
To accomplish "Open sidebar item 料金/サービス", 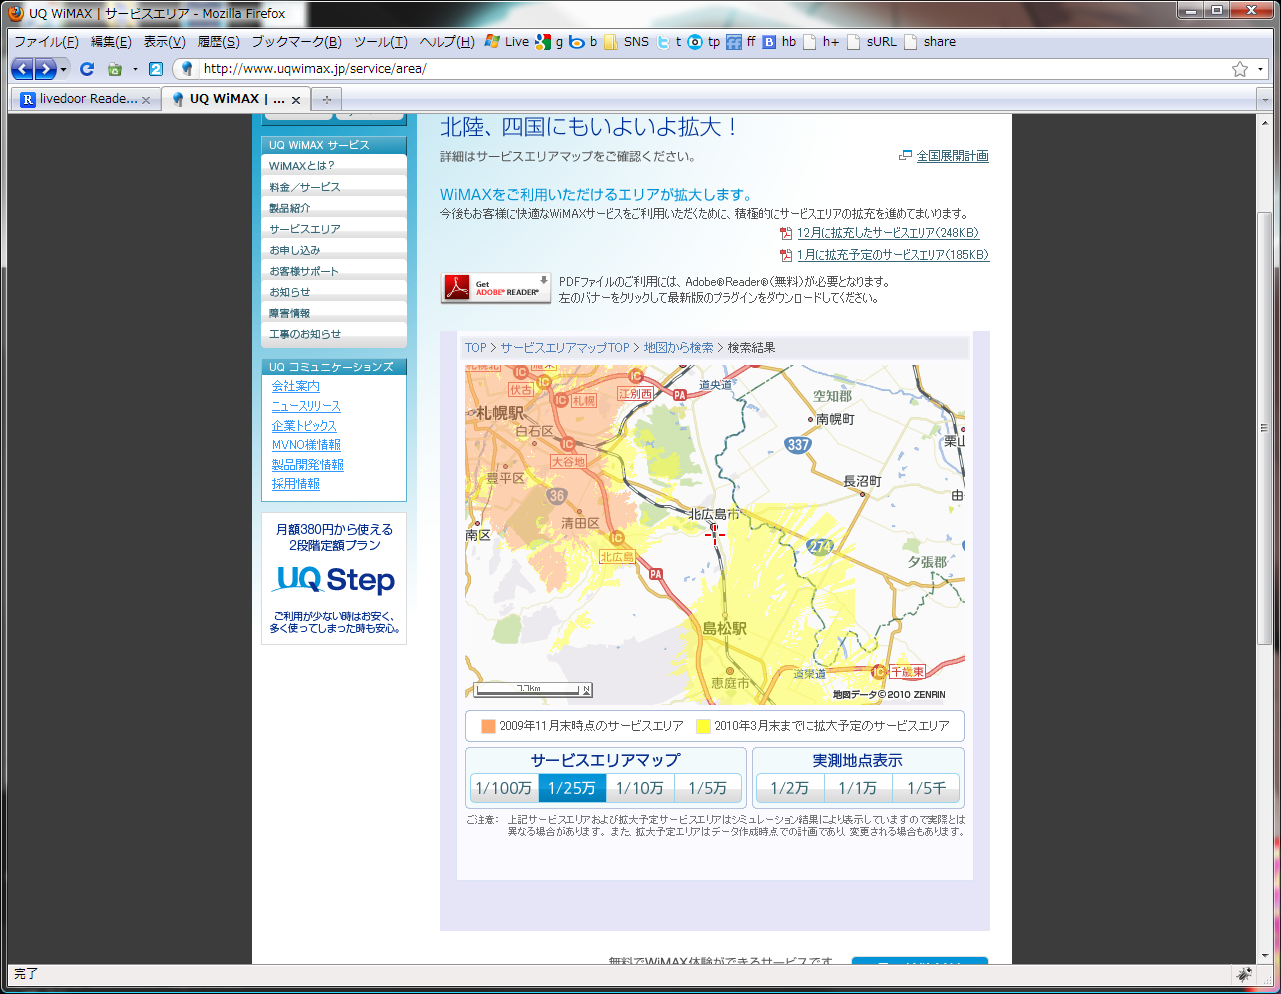I will (334, 187).
